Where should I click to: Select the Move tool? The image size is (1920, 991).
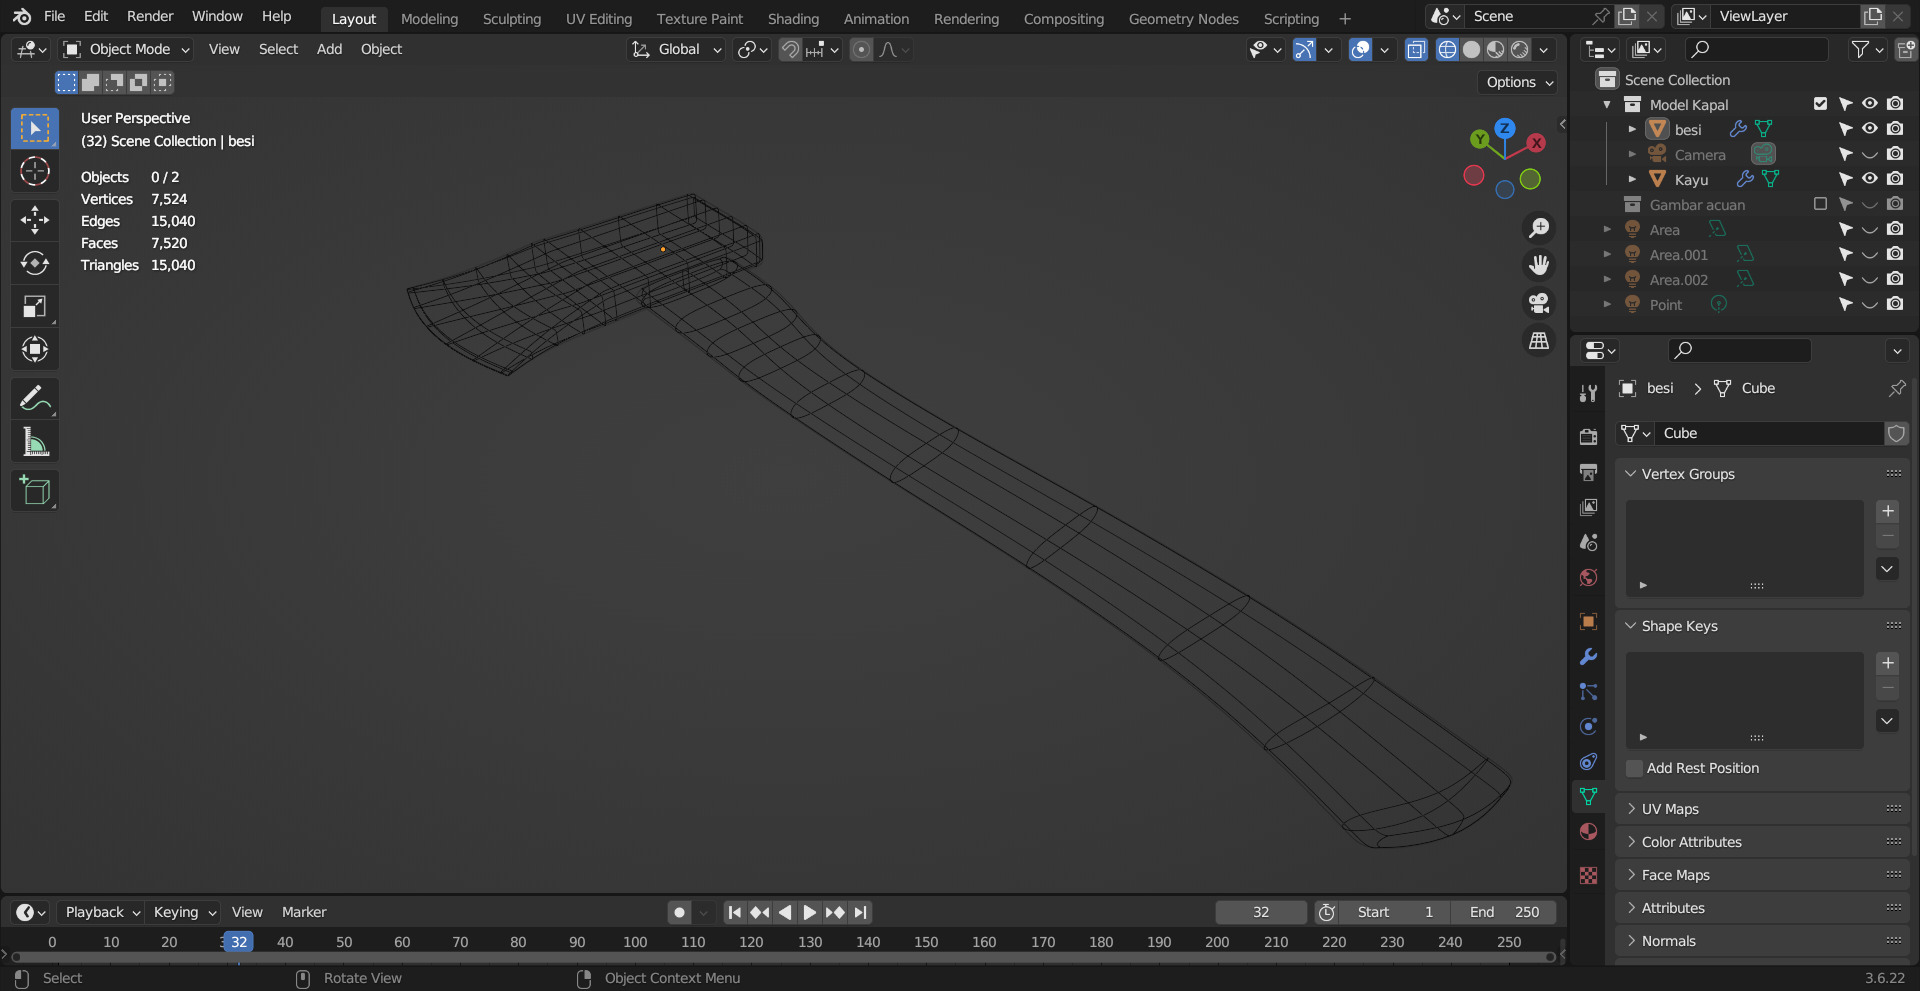(x=35, y=220)
